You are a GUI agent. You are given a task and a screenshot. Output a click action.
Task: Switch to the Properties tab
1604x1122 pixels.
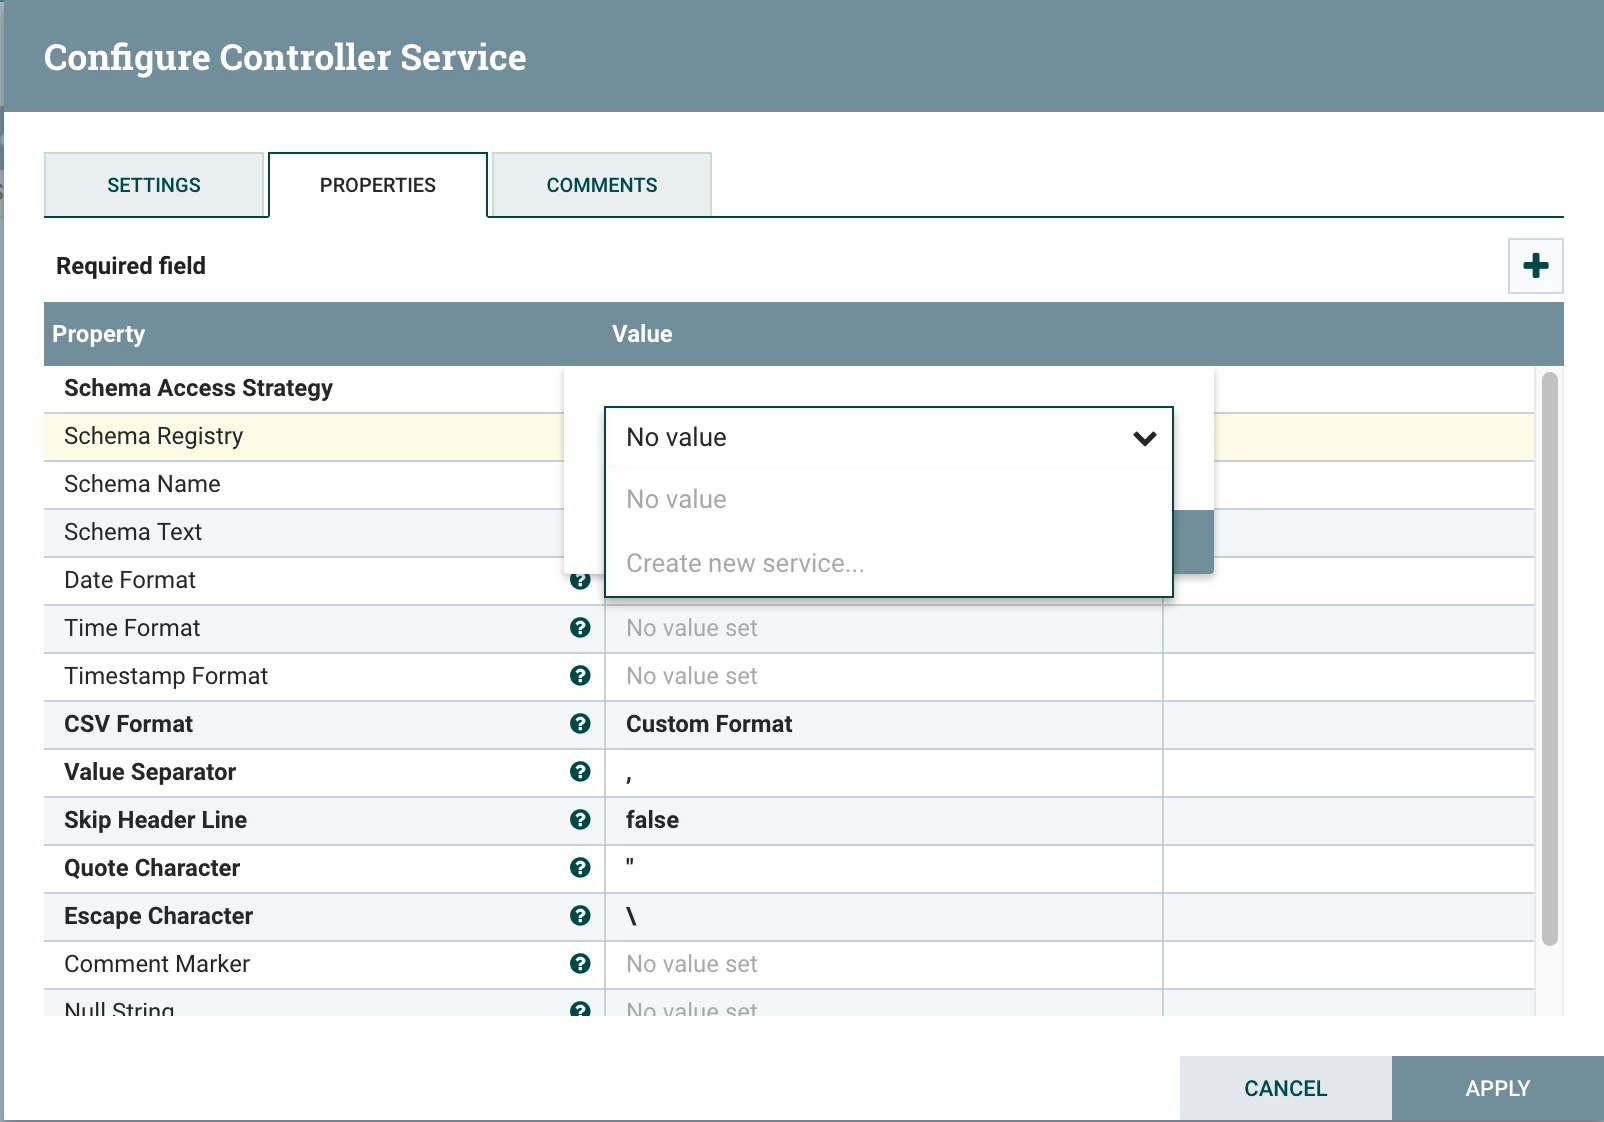pos(378,185)
